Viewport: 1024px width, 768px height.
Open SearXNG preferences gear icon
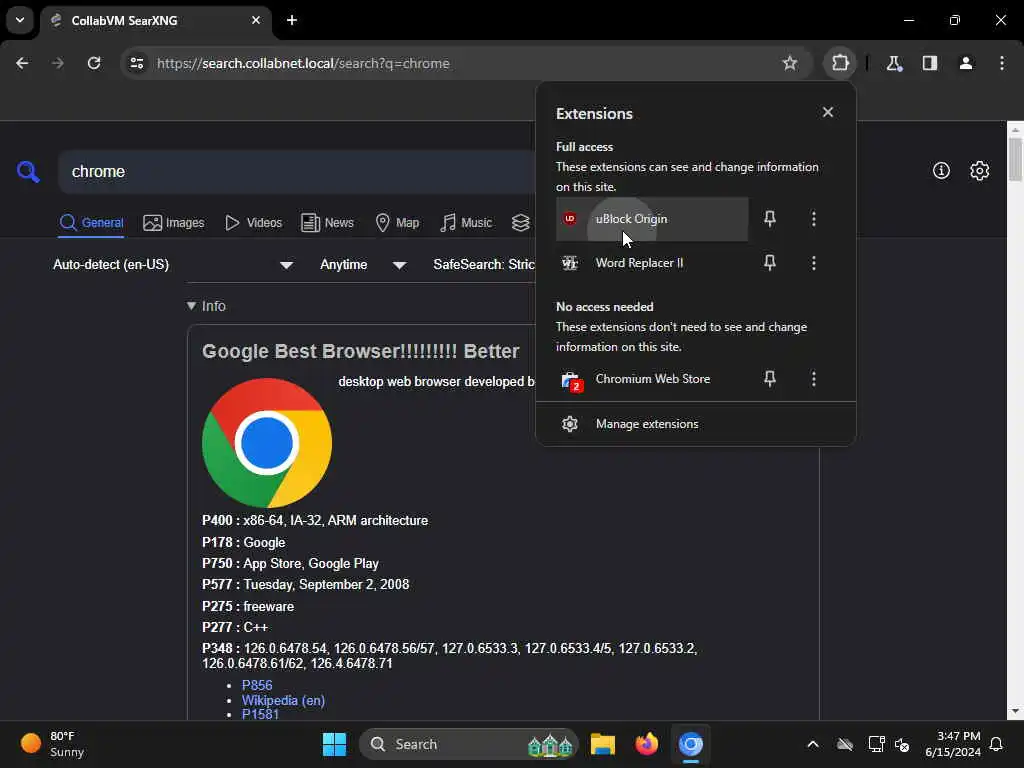coord(979,171)
